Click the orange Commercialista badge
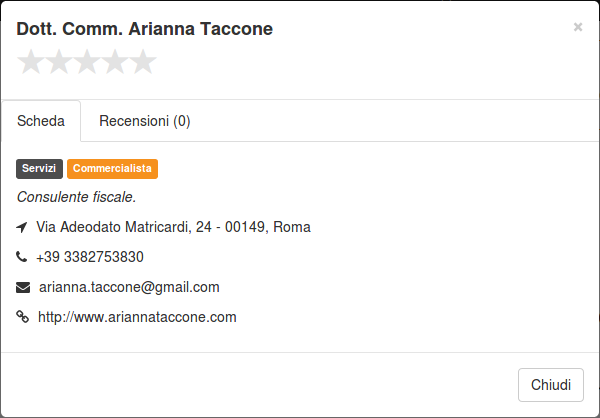600x418 pixels. (x=112, y=169)
